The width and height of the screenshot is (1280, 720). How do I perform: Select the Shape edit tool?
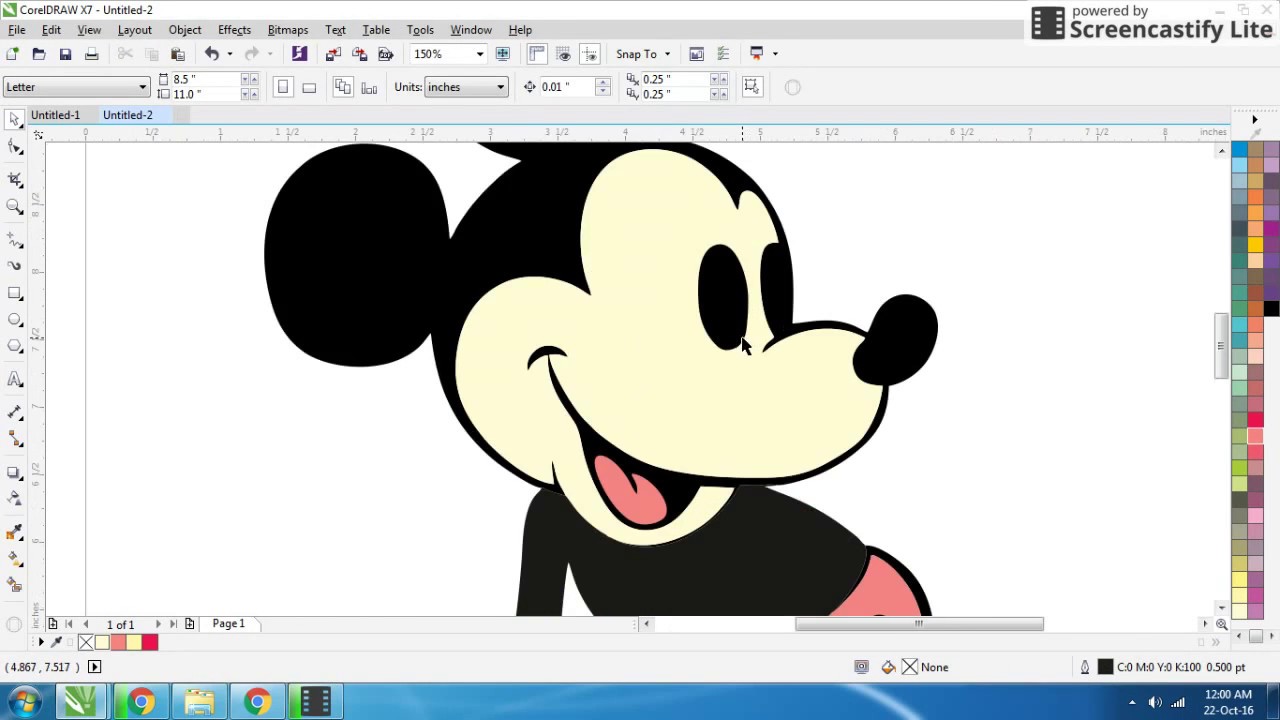pos(15,148)
